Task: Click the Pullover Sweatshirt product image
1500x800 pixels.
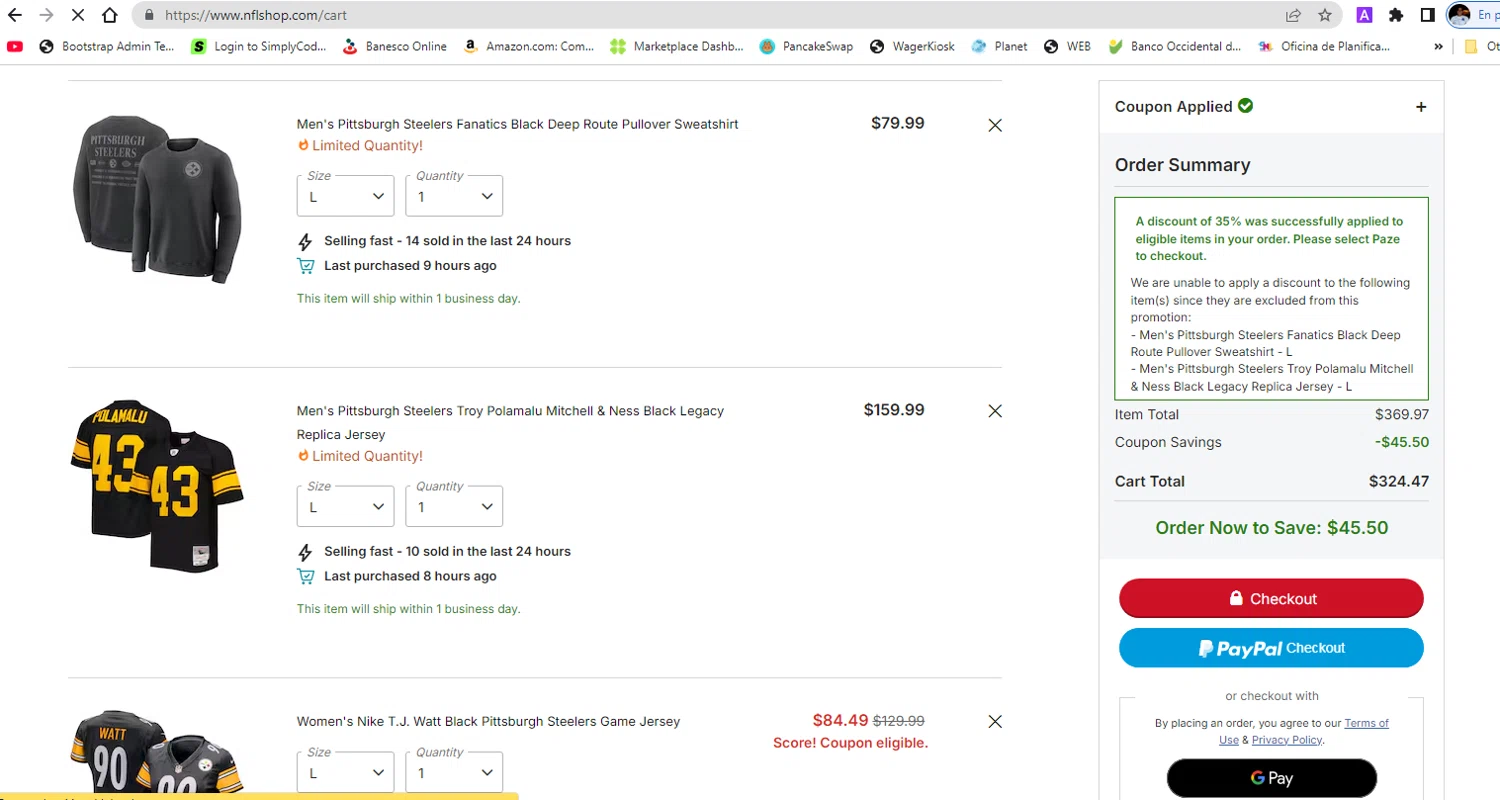Action: coord(157,197)
